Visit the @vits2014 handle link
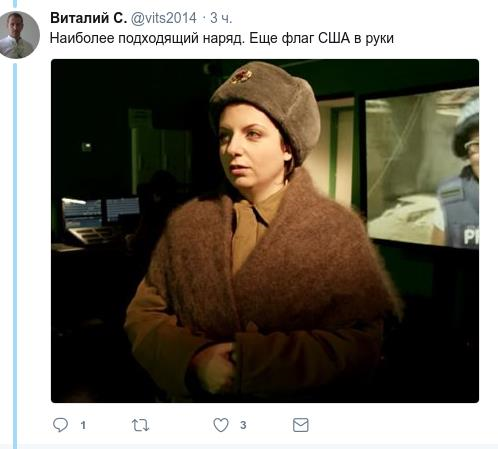This screenshot has width=498, height=449. pyautogui.click(x=163, y=18)
